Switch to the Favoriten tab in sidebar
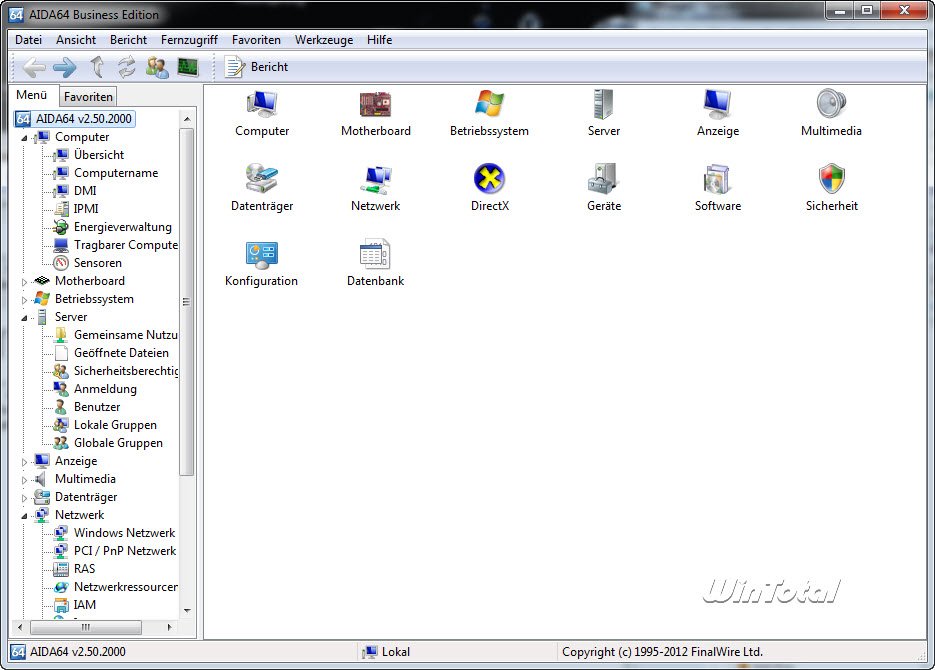The width and height of the screenshot is (935, 670). click(88, 97)
